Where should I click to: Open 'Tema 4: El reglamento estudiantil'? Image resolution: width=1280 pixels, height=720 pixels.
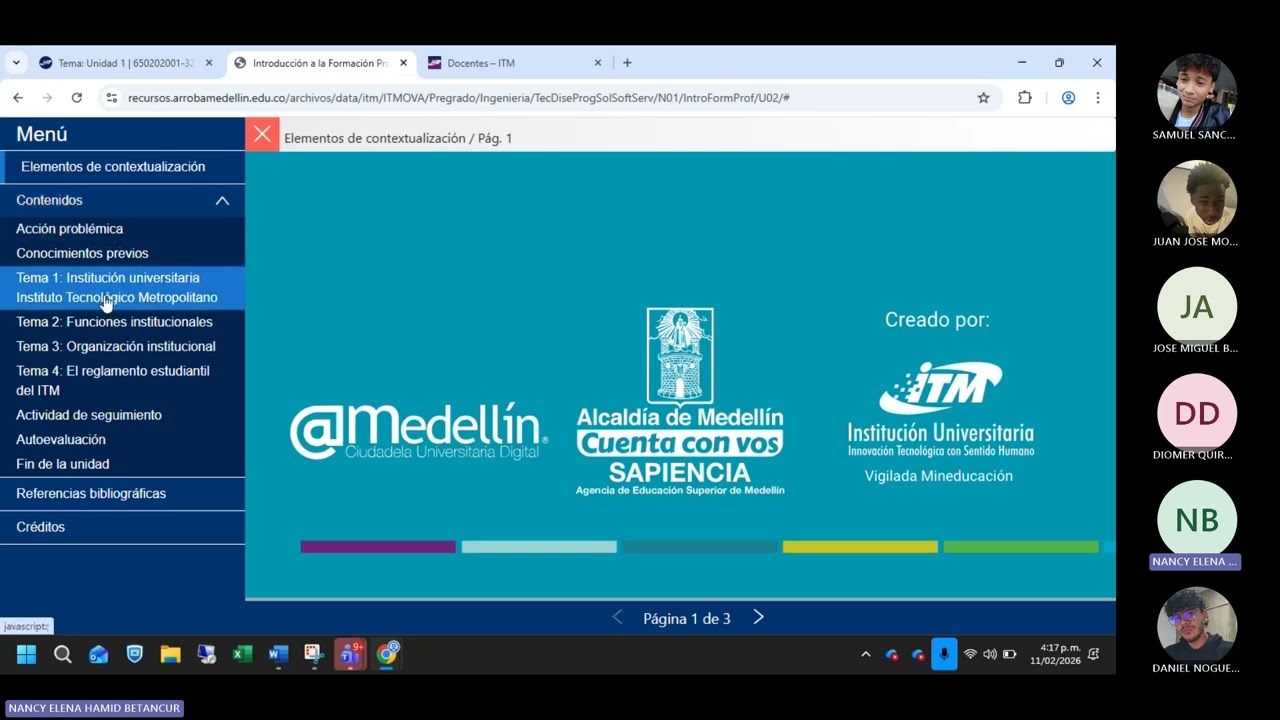pos(113,380)
